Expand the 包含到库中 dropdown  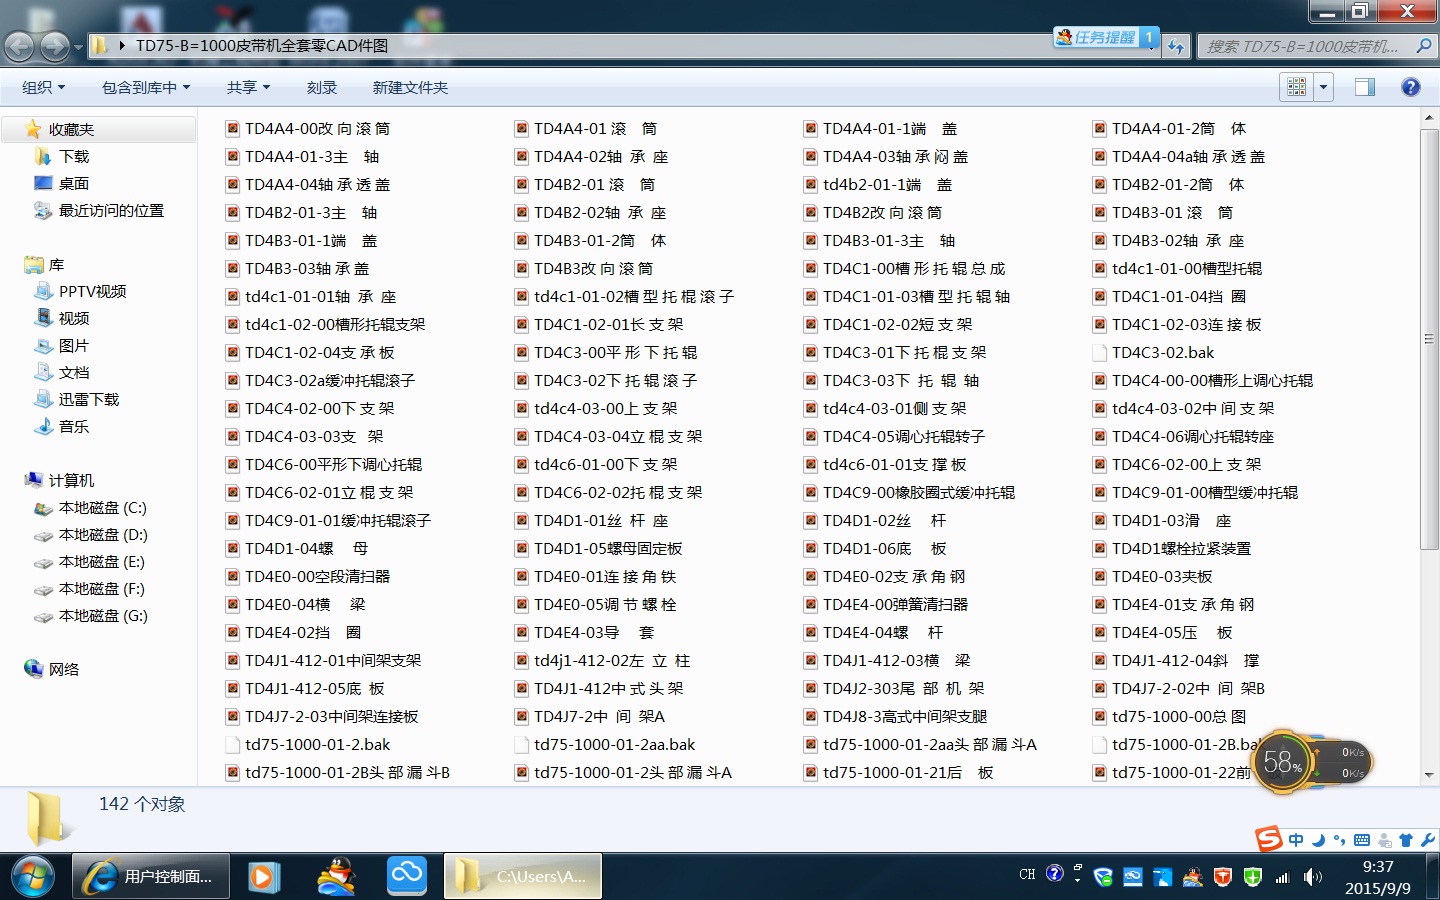point(146,88)
